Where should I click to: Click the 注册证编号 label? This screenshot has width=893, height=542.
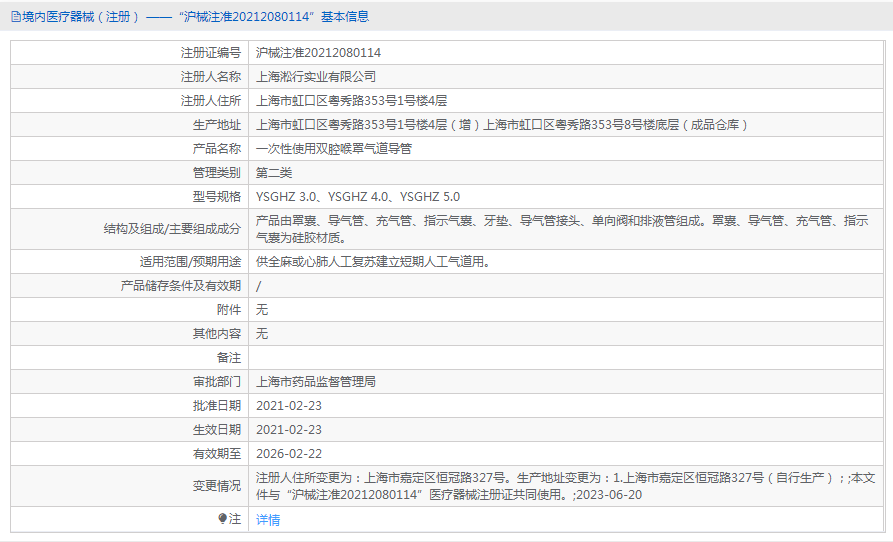tap(211, 53)
